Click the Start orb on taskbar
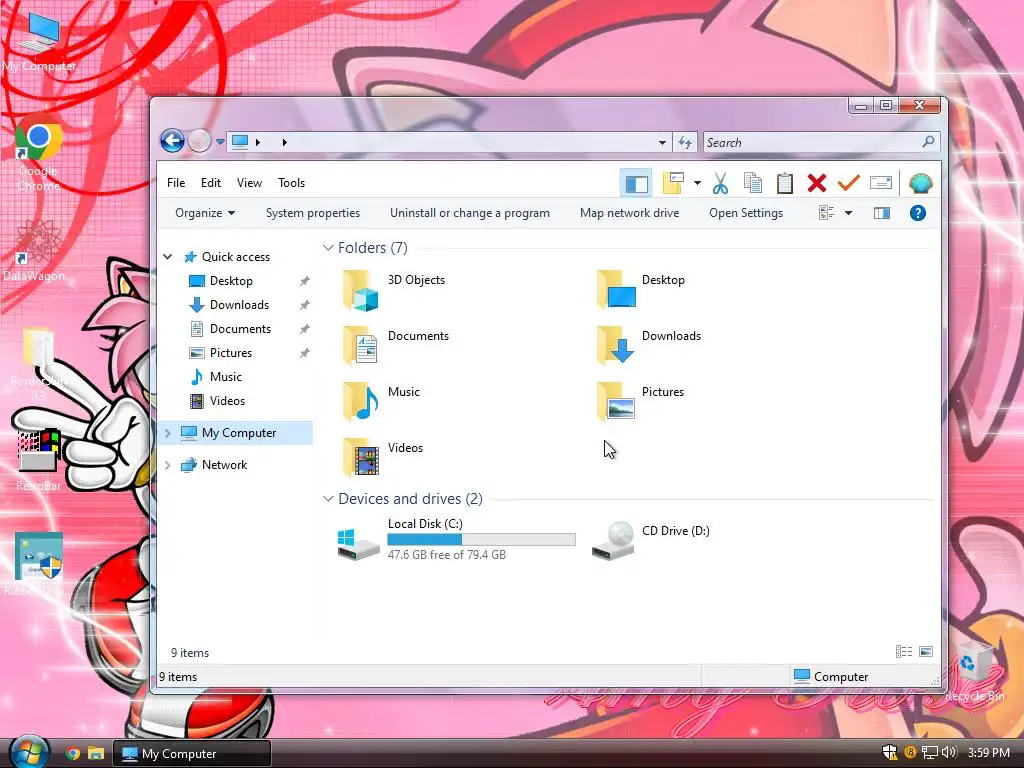 (x=29, y=752)
